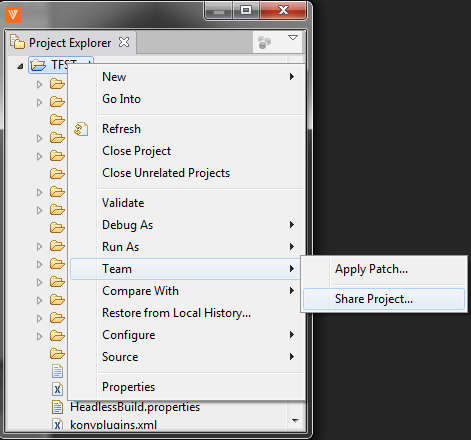Click the TEST project folder icon
The width and height of the screenshot is (471, 440).
tap(38, 65)
